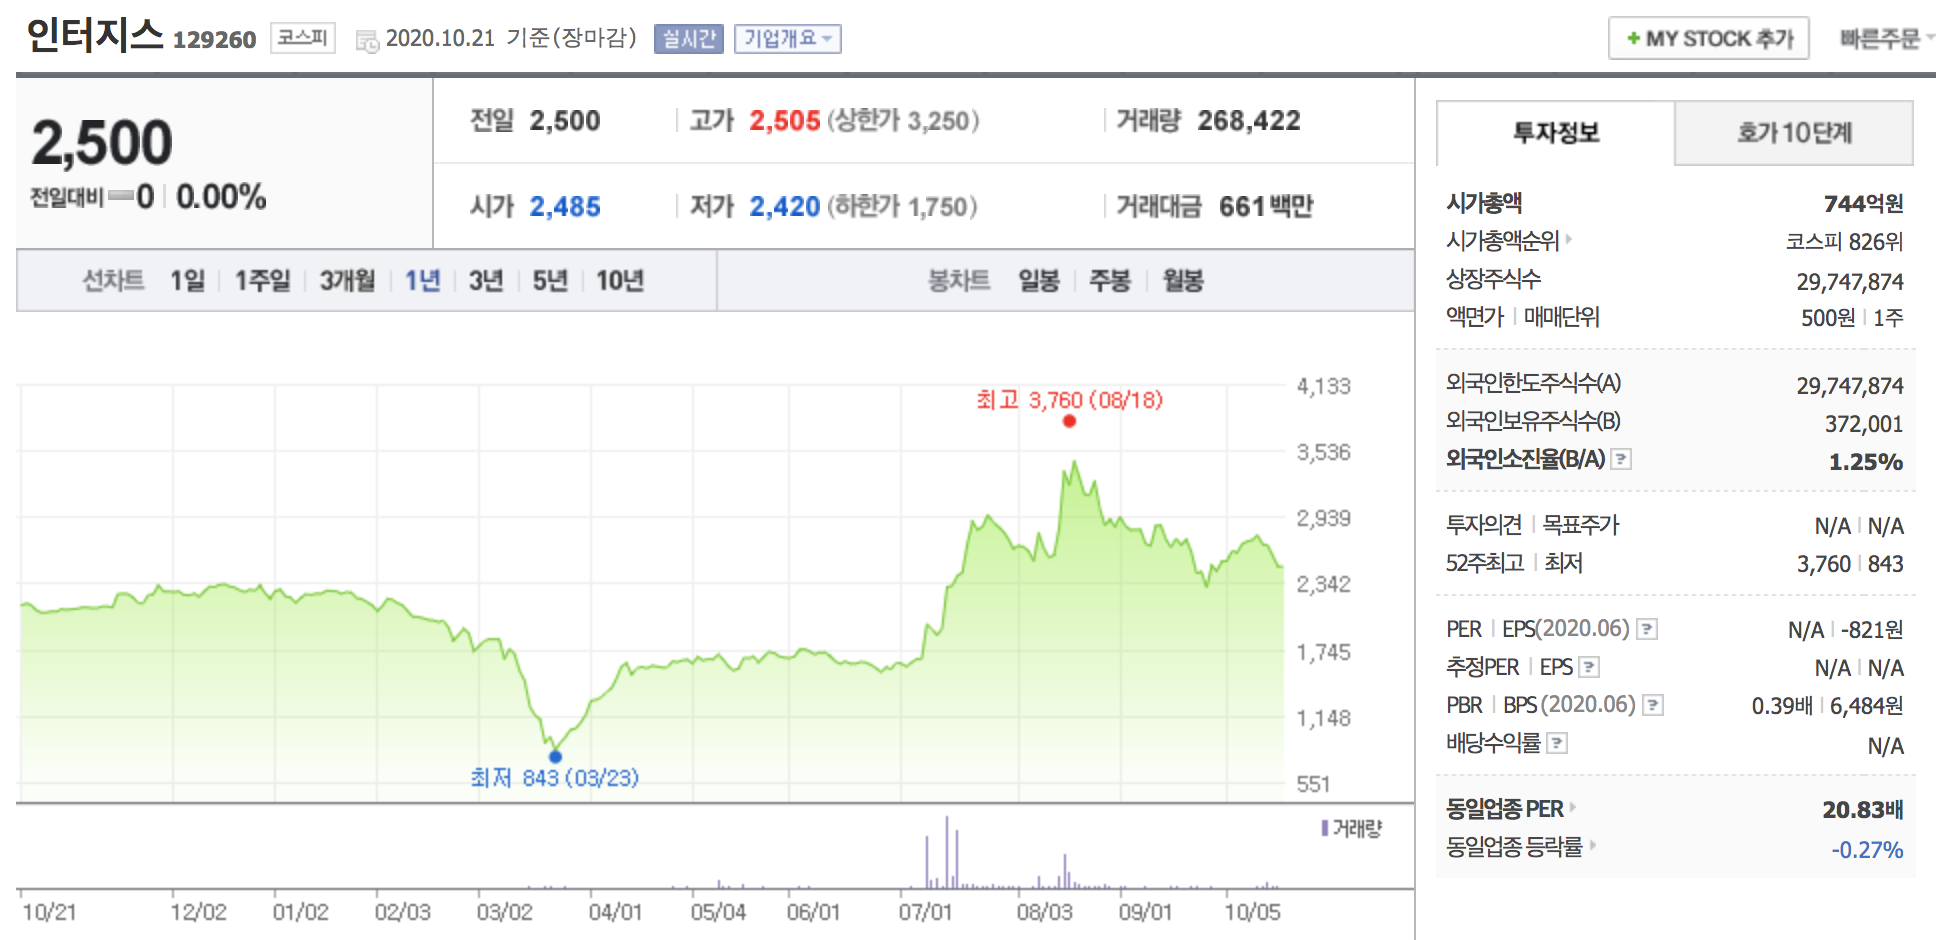Switch to the 호가10단계 tab
This screenshot has height=940, width=1952.
click(x=1794, y=133)
